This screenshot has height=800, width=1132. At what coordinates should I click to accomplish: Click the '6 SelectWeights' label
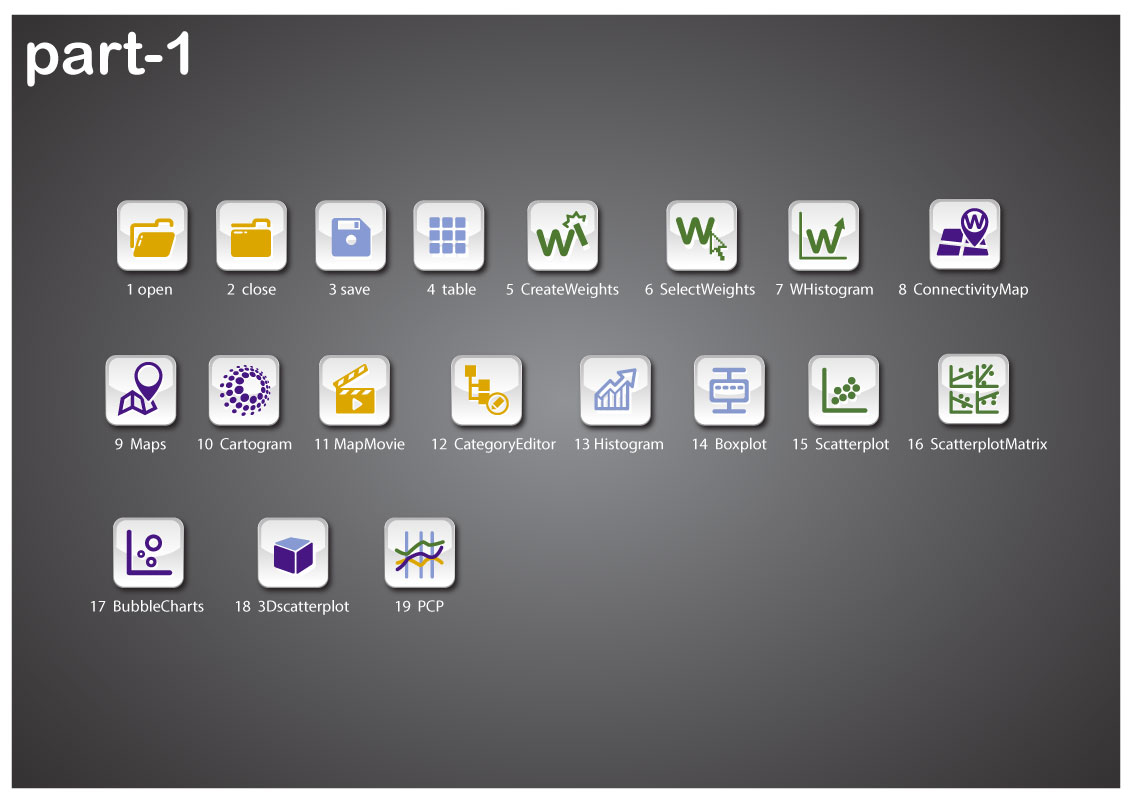pyautogui.click(x=700, y=290)
